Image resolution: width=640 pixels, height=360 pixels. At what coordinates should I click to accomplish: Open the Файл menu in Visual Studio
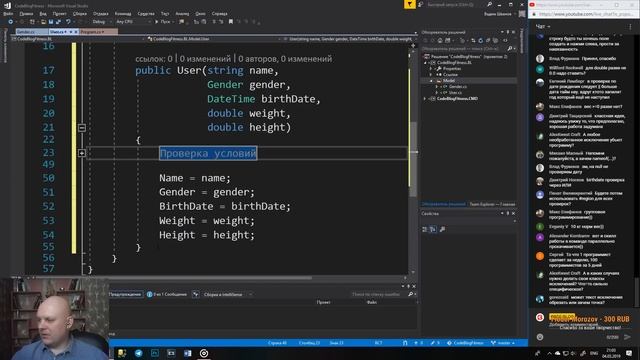coord(8,14)
